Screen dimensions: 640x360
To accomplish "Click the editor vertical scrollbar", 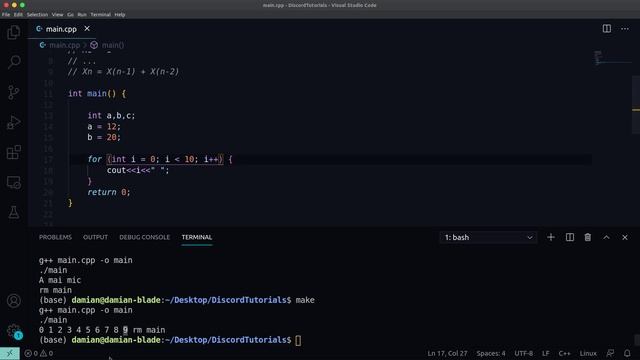I will pos(636,105).
